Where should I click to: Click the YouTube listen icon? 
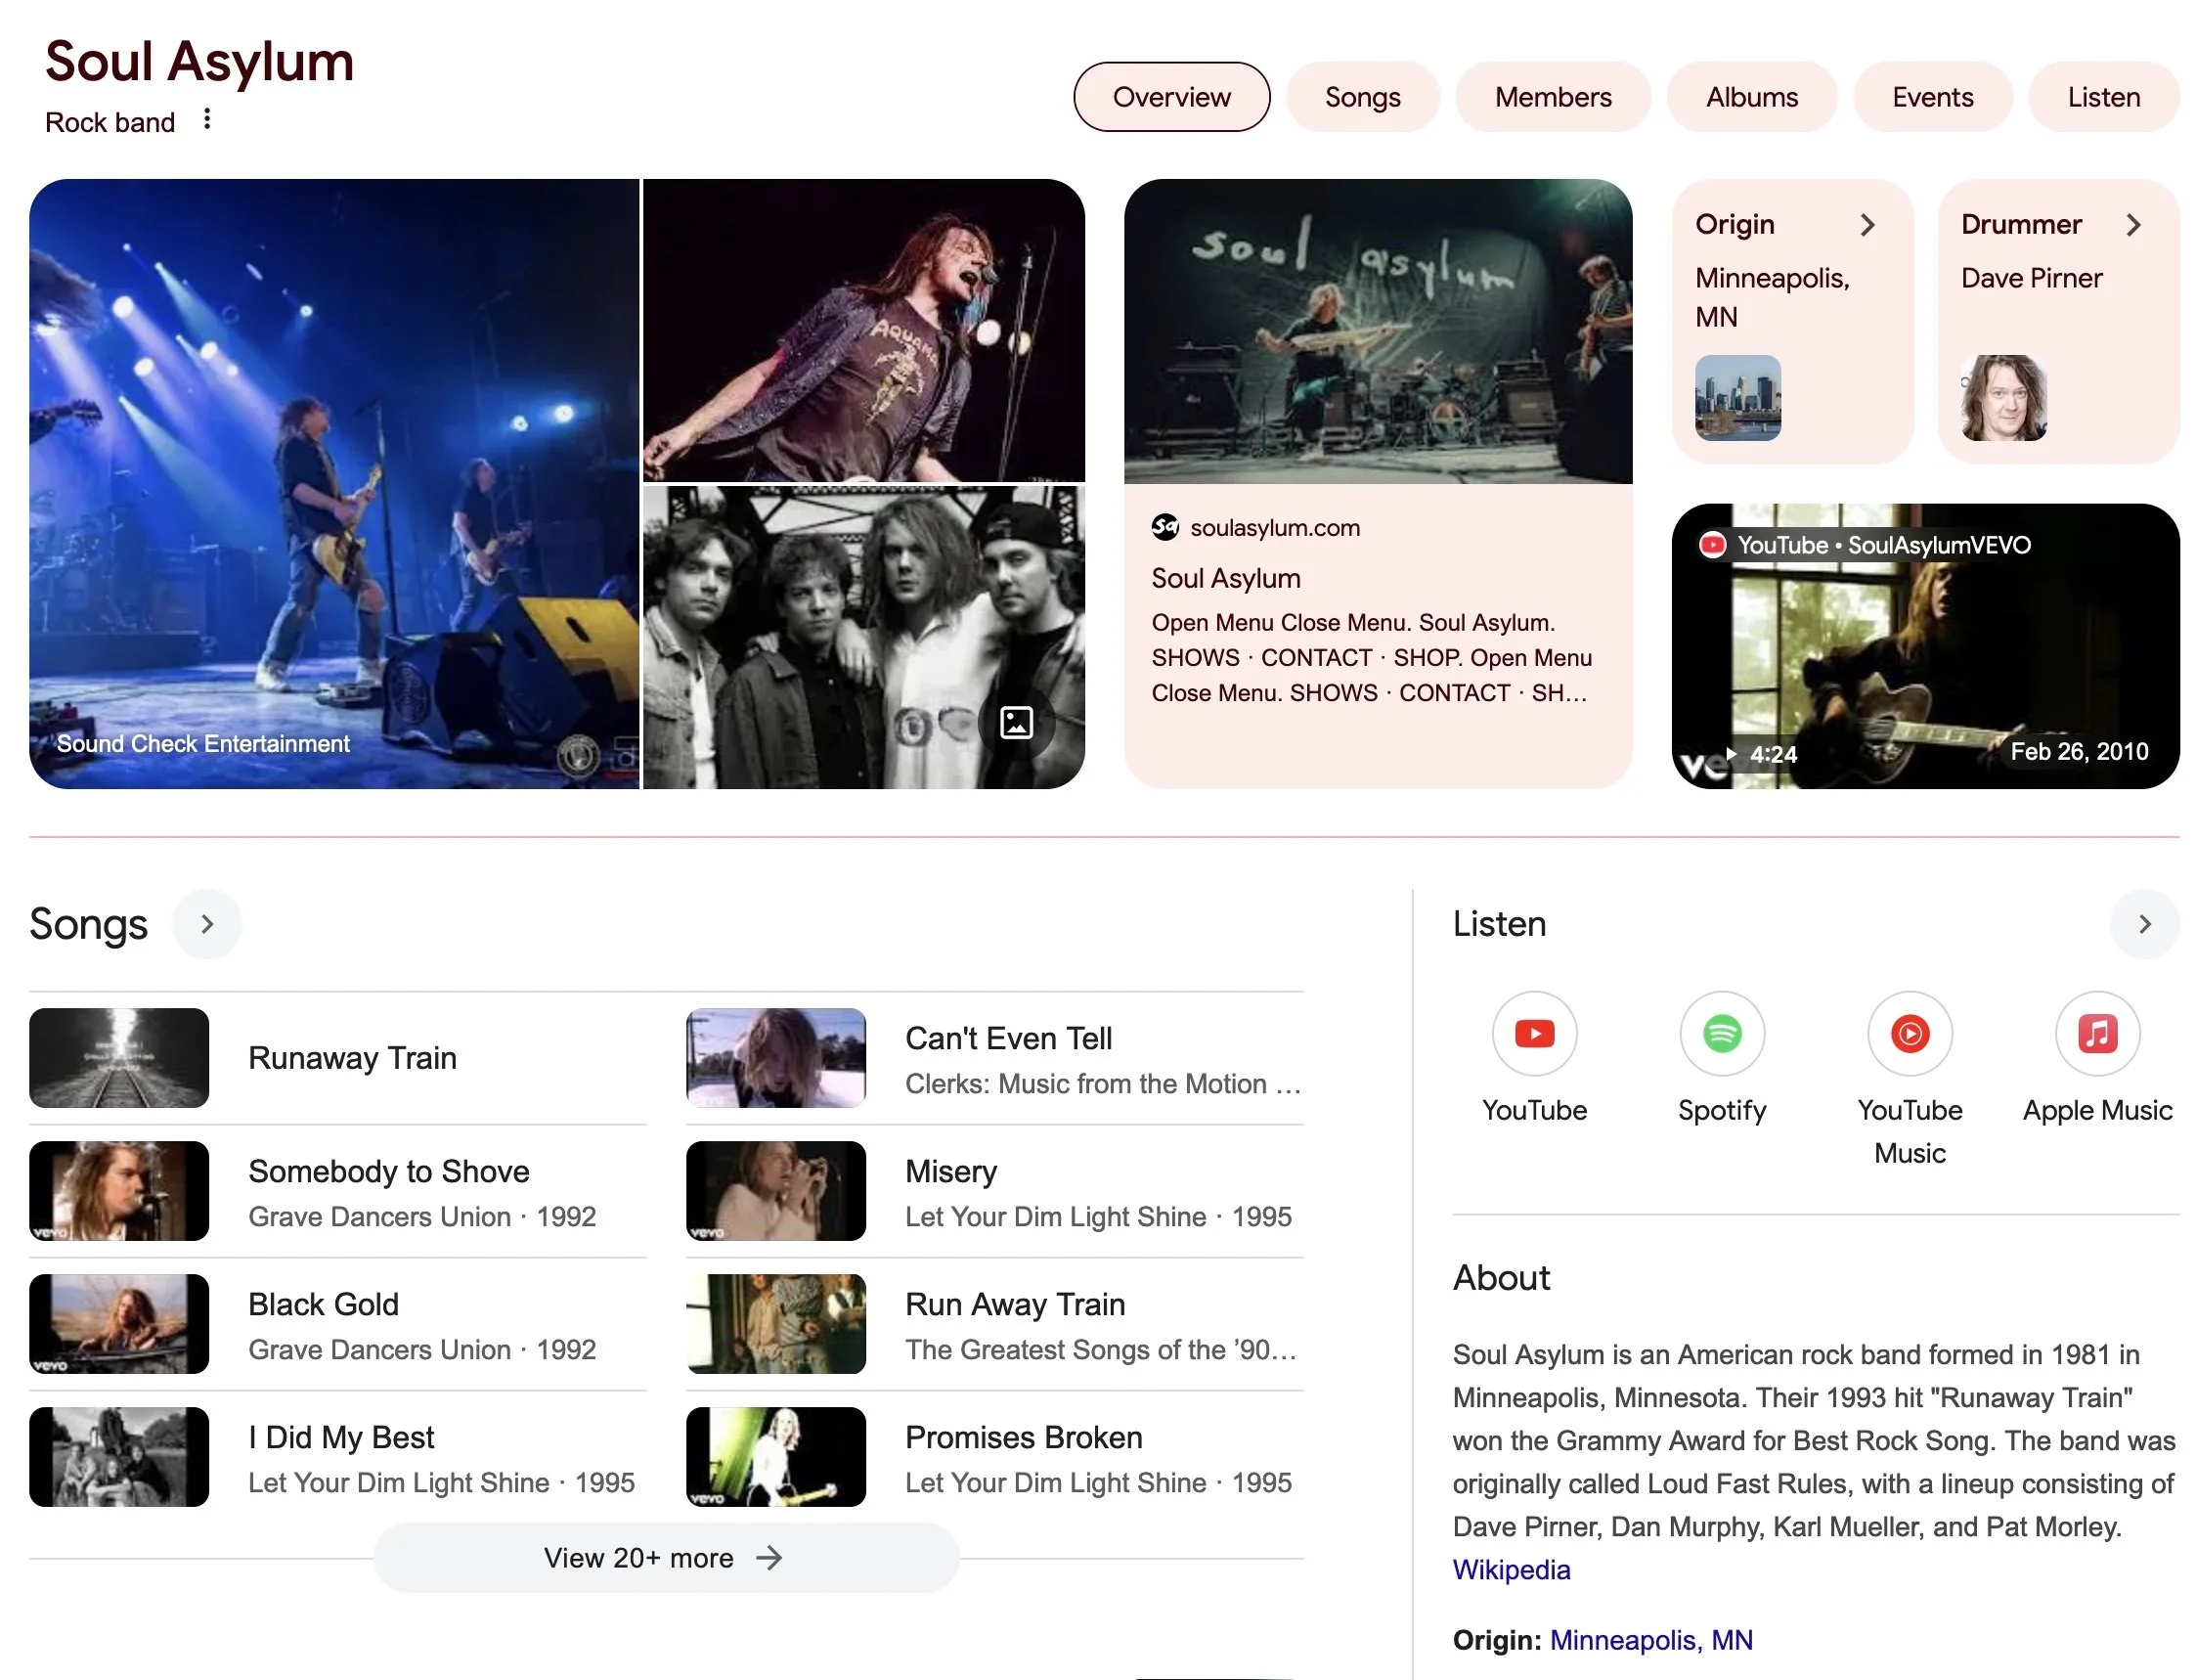click(x=1533, y=1033)
